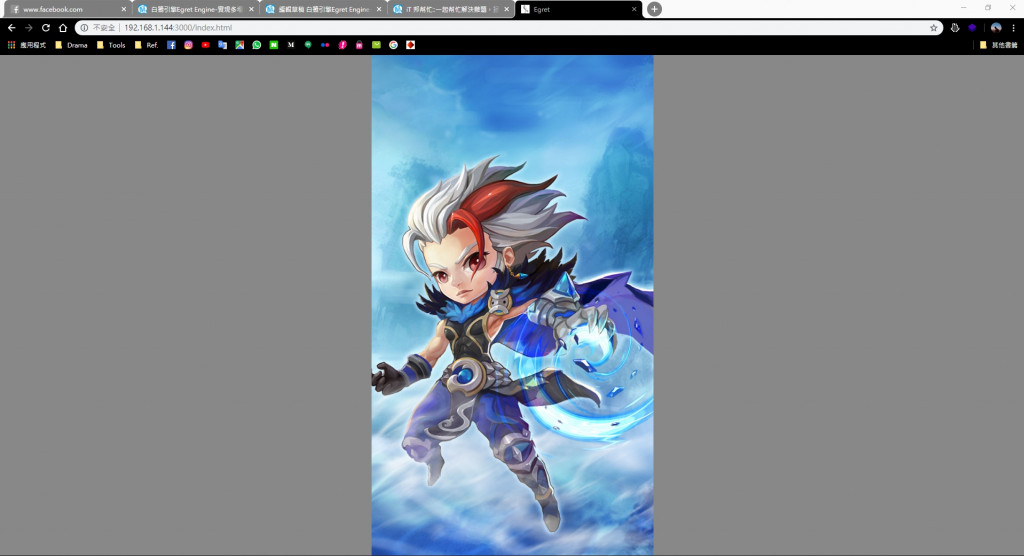Open the Chrome profile avatar
The width and height of the screenshot is (1024, 556).
[996, 27]
